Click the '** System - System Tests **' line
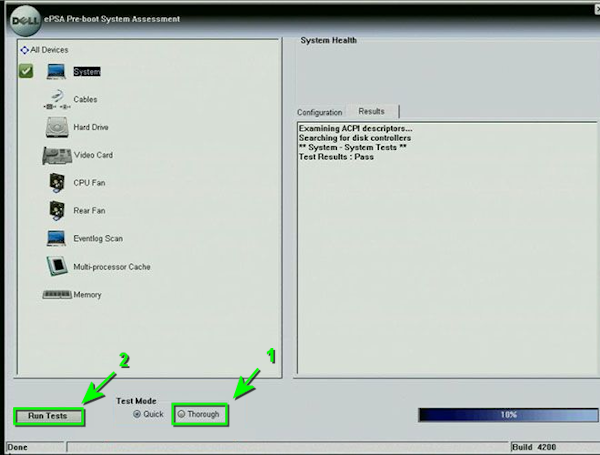This screenshot has height=455, width=600. pos(352,147)
